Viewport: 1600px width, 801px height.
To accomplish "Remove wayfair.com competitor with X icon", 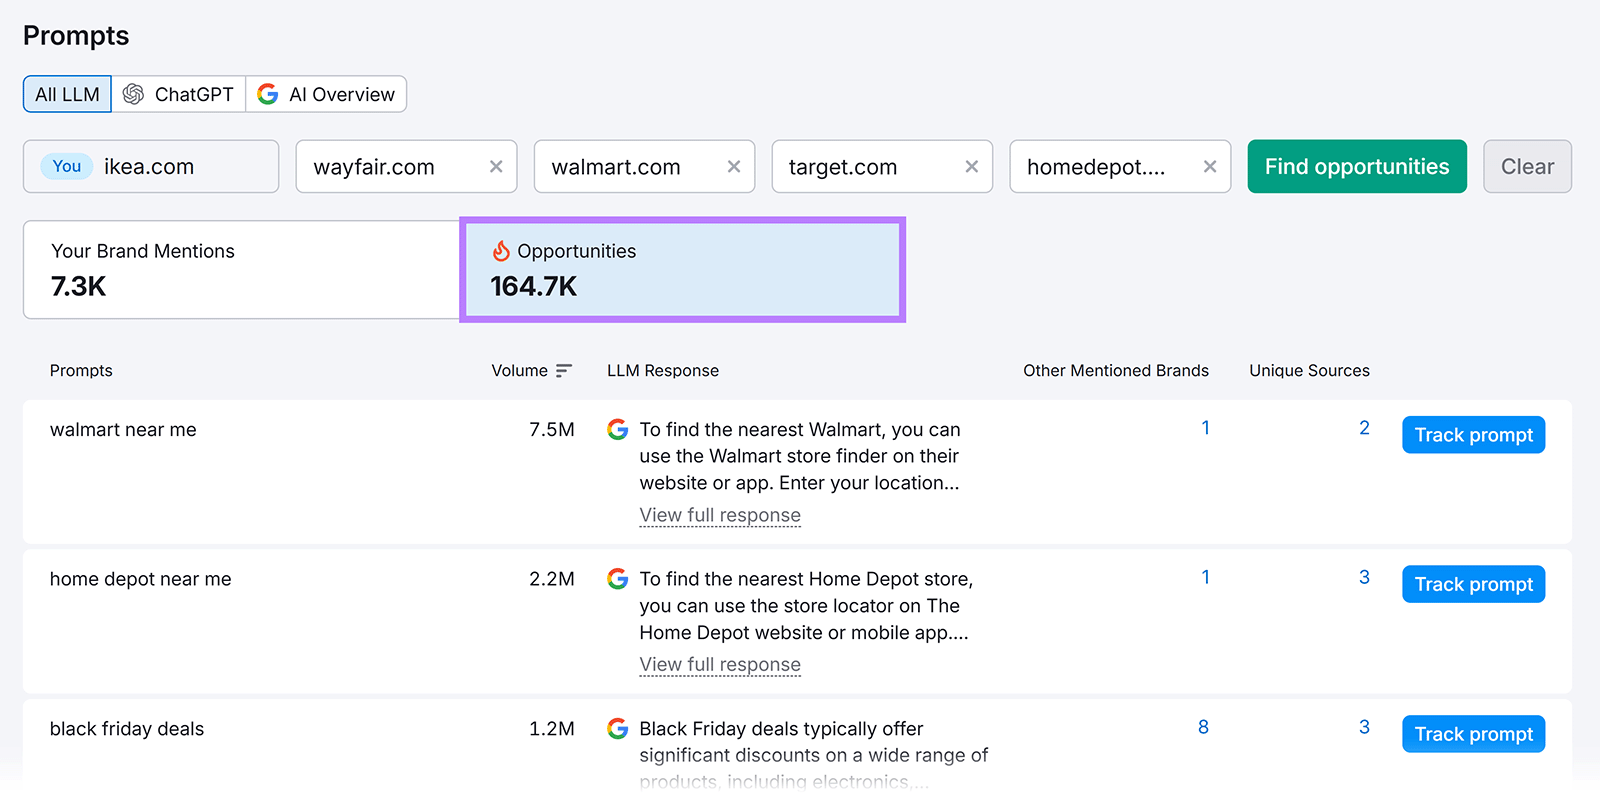I will (495, 167).
